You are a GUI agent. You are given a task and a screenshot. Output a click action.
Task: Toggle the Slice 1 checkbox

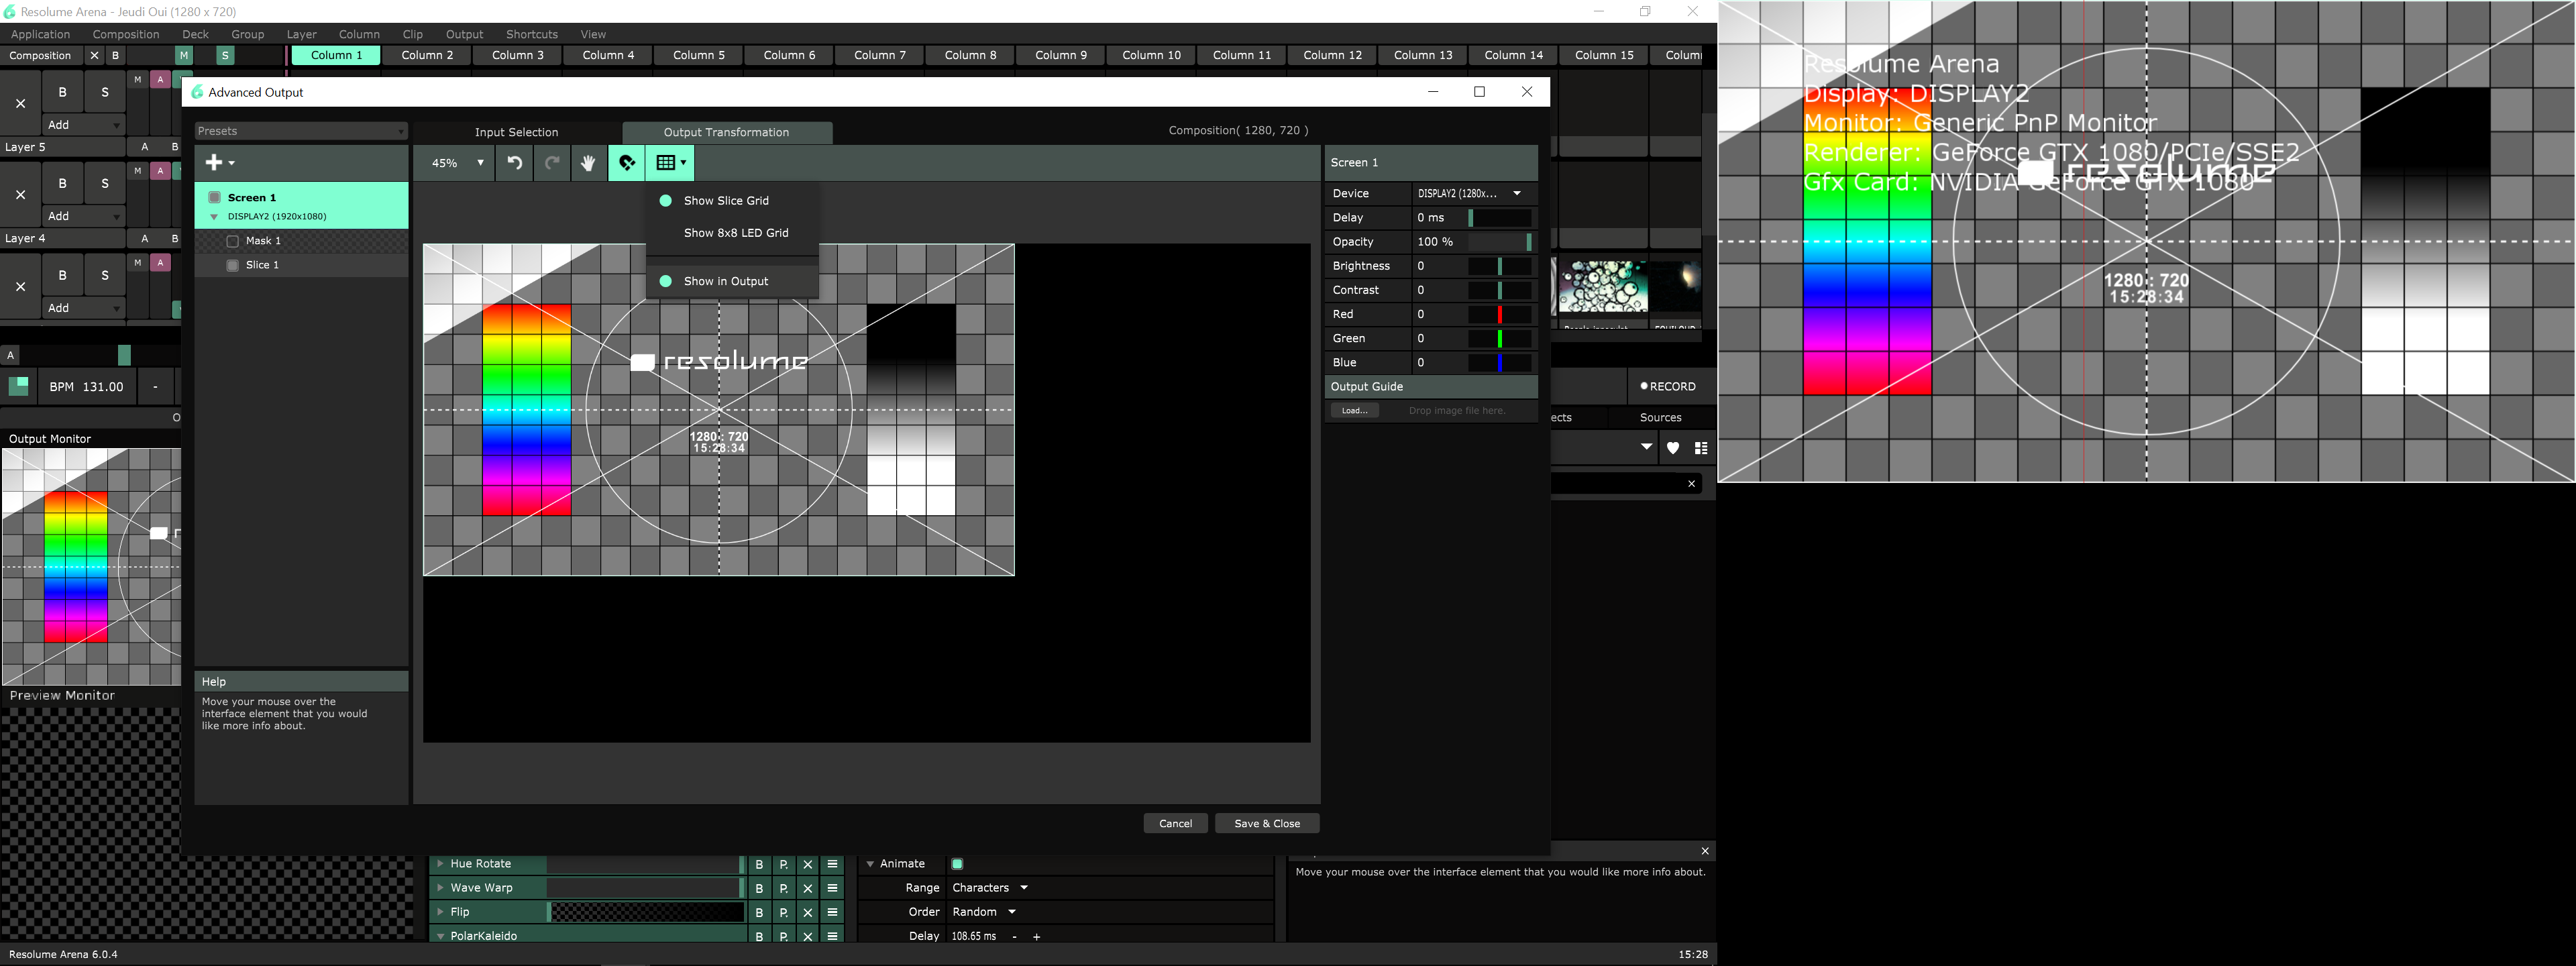tap(233, 265)
